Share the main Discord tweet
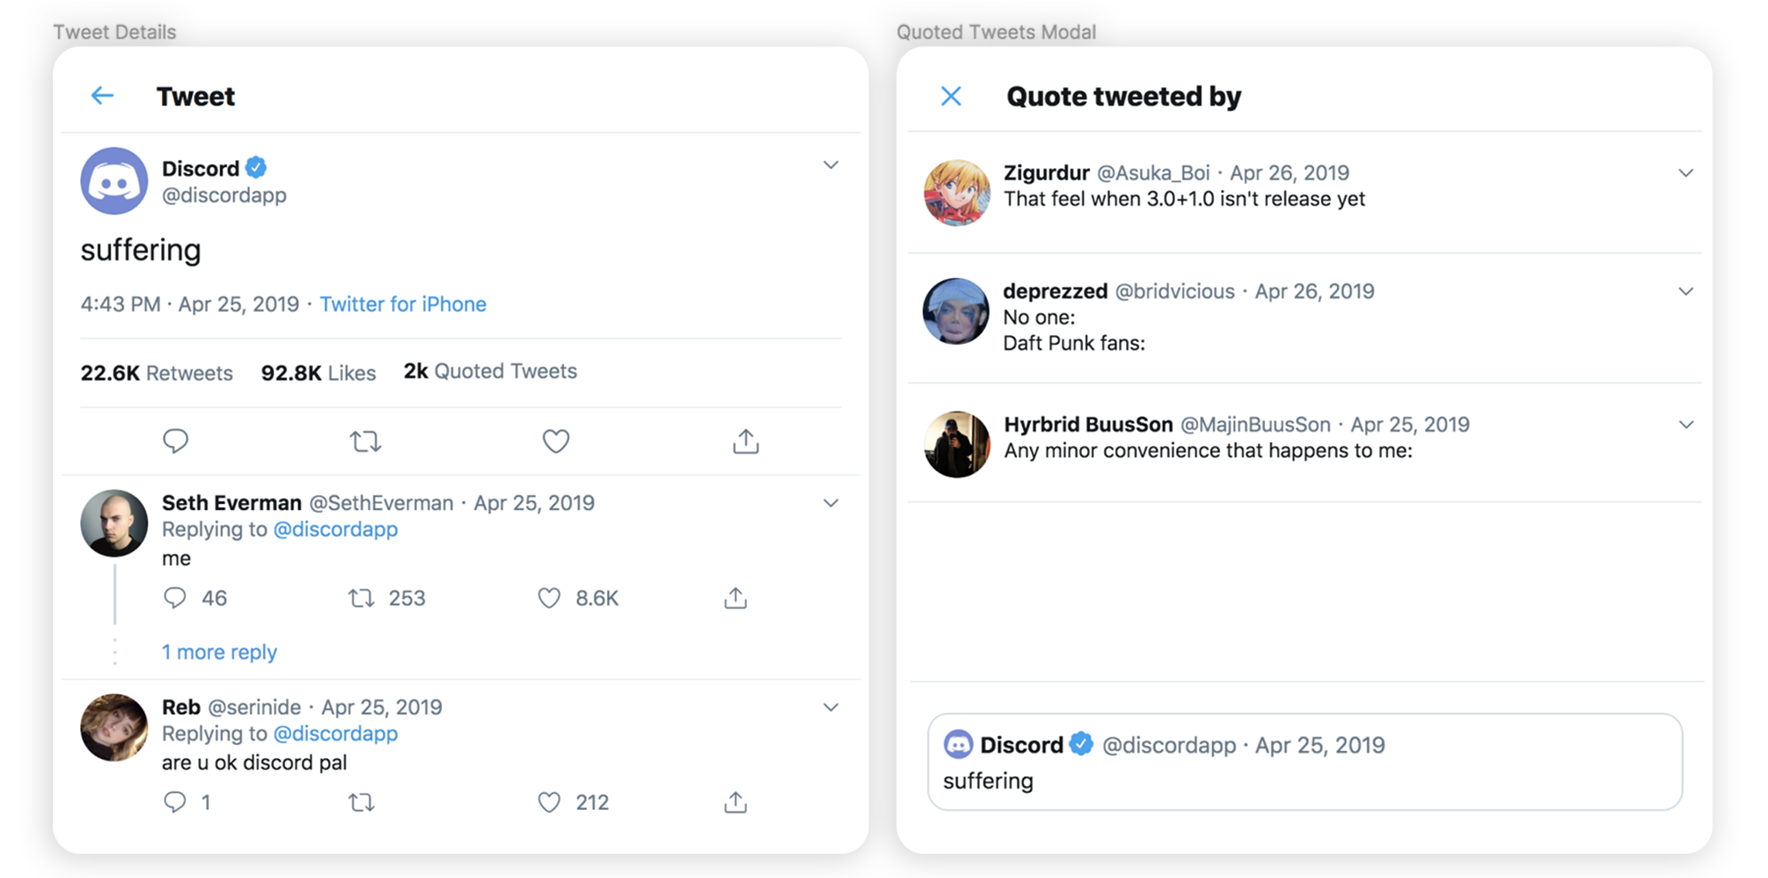Screen dimensions: 1768x878 (746, 441)
